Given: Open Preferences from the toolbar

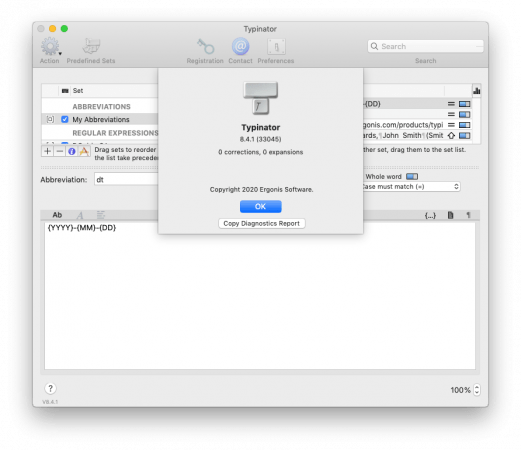Looking at the screenshot, I should point(276,47).
